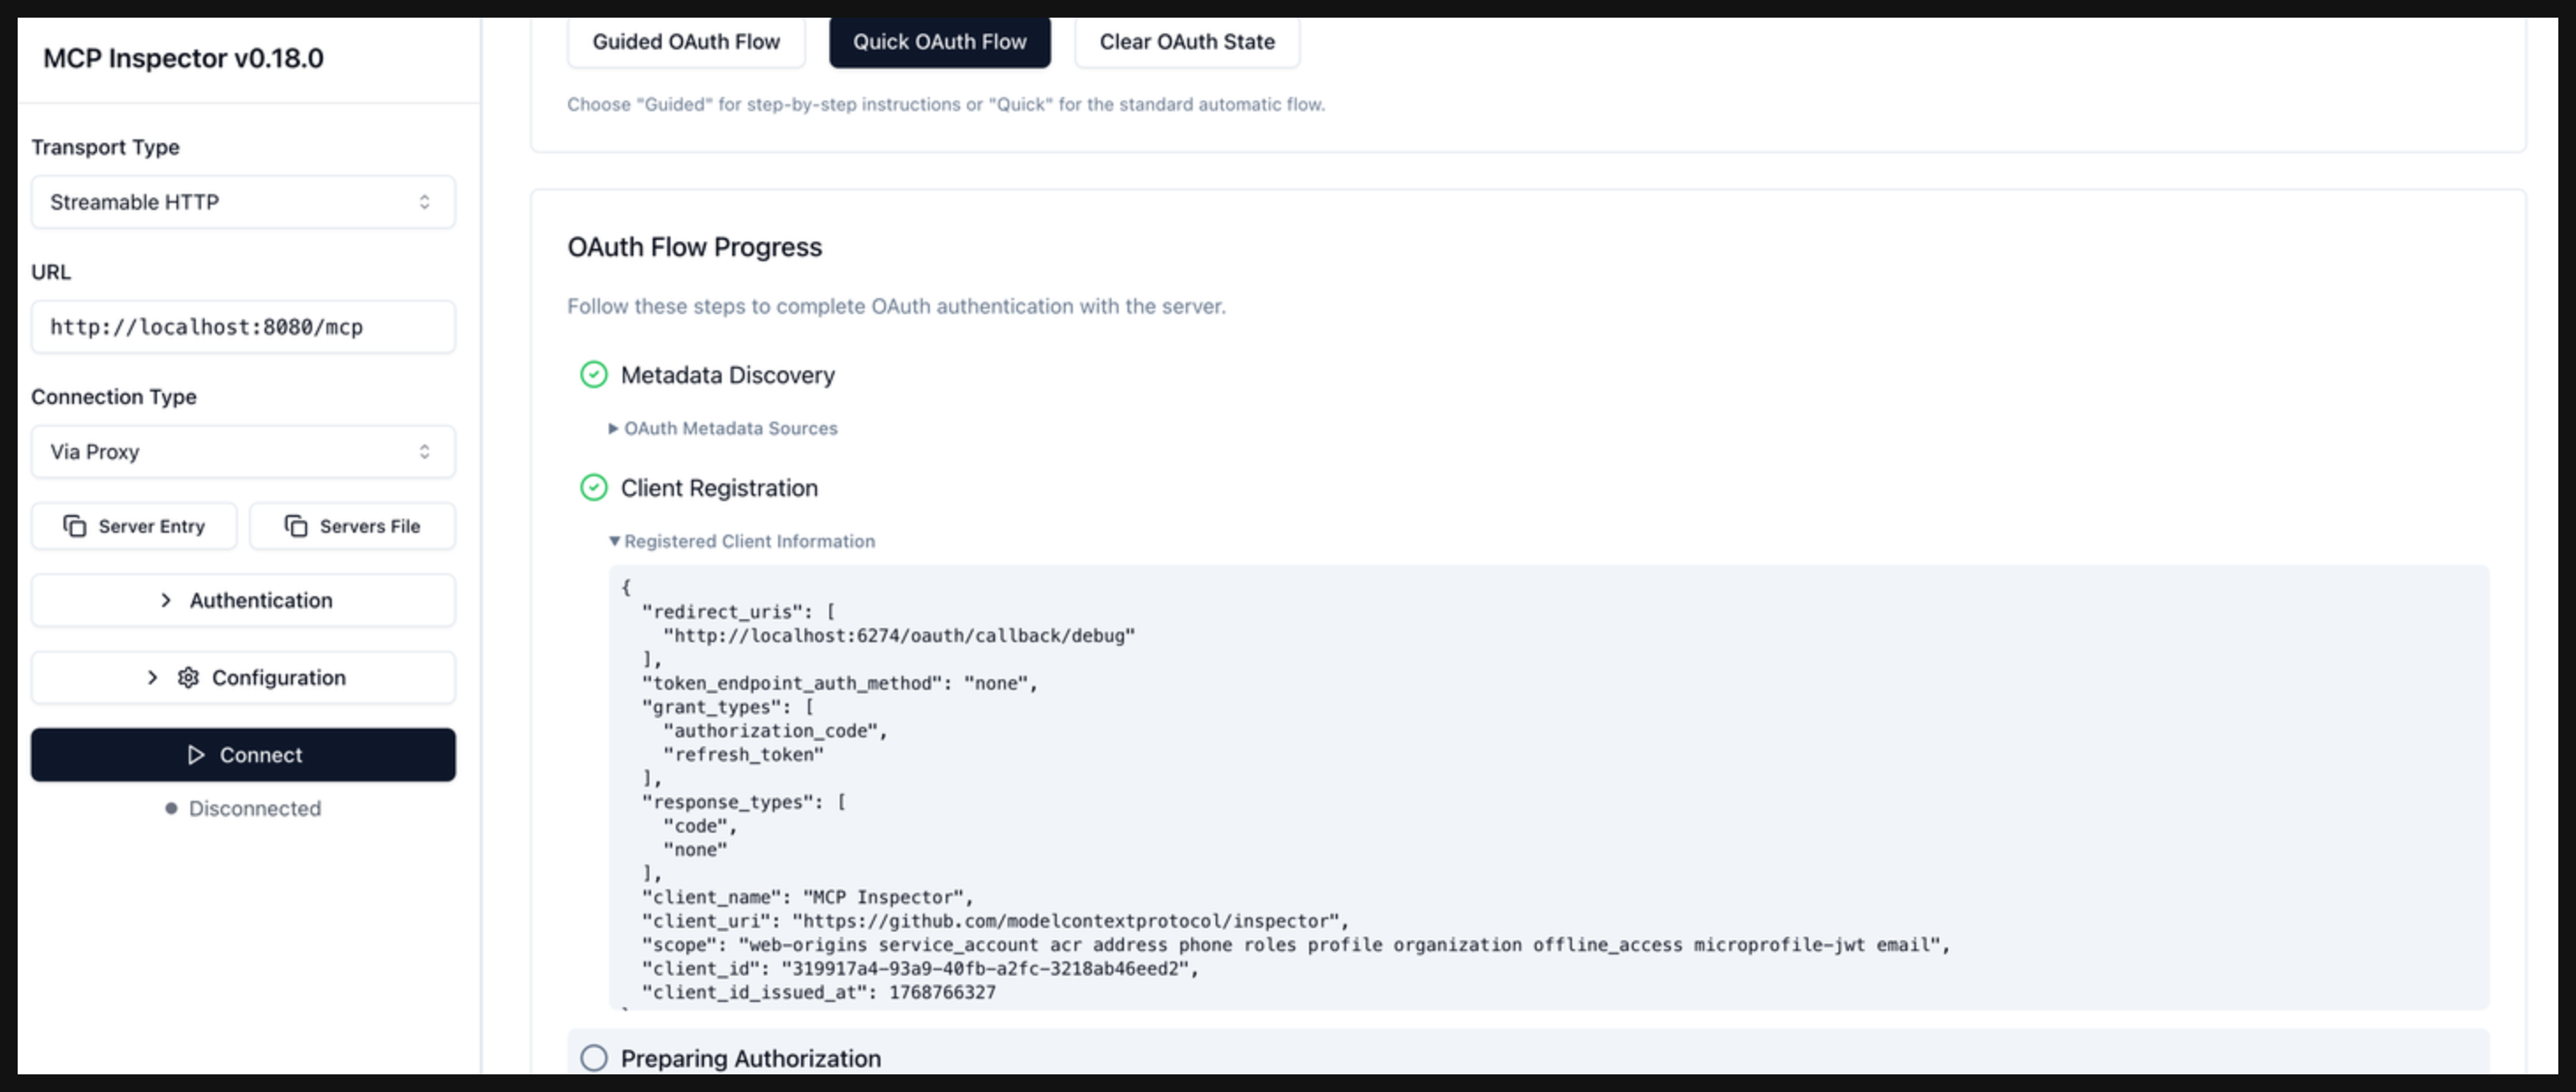Click the green check beside Client Registration

pos(594,488)
